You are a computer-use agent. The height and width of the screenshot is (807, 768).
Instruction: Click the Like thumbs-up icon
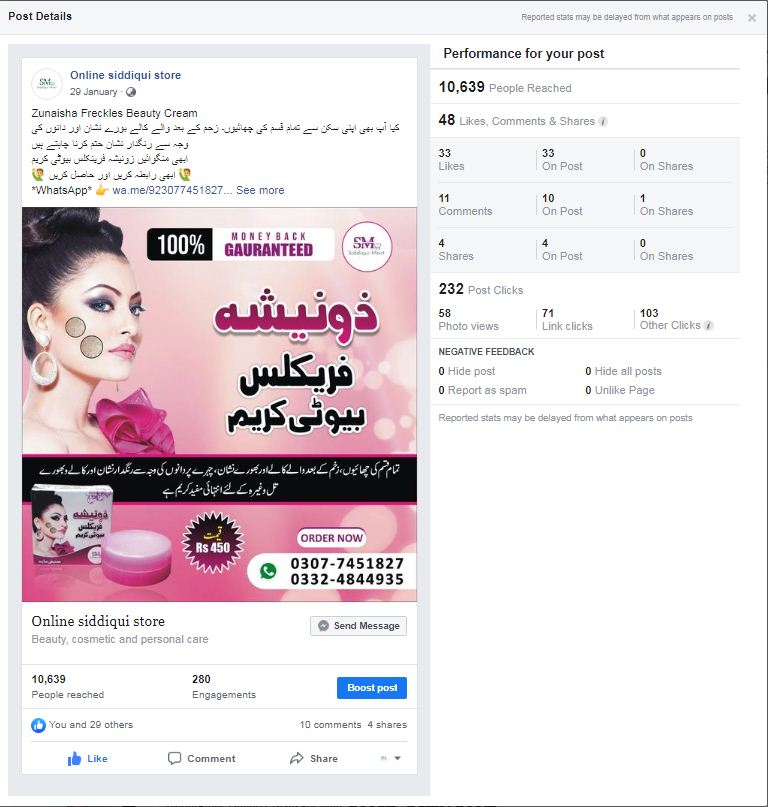pos(74,758)
